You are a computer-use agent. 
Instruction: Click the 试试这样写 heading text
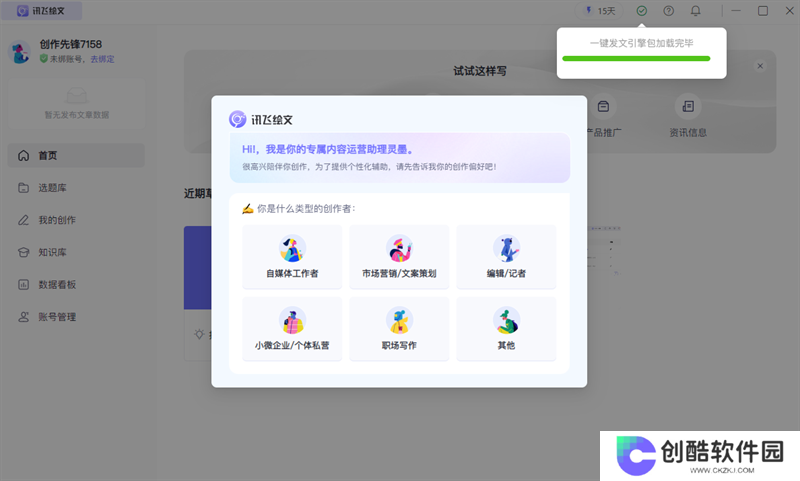pyautogui.click(x=480, y=71)
